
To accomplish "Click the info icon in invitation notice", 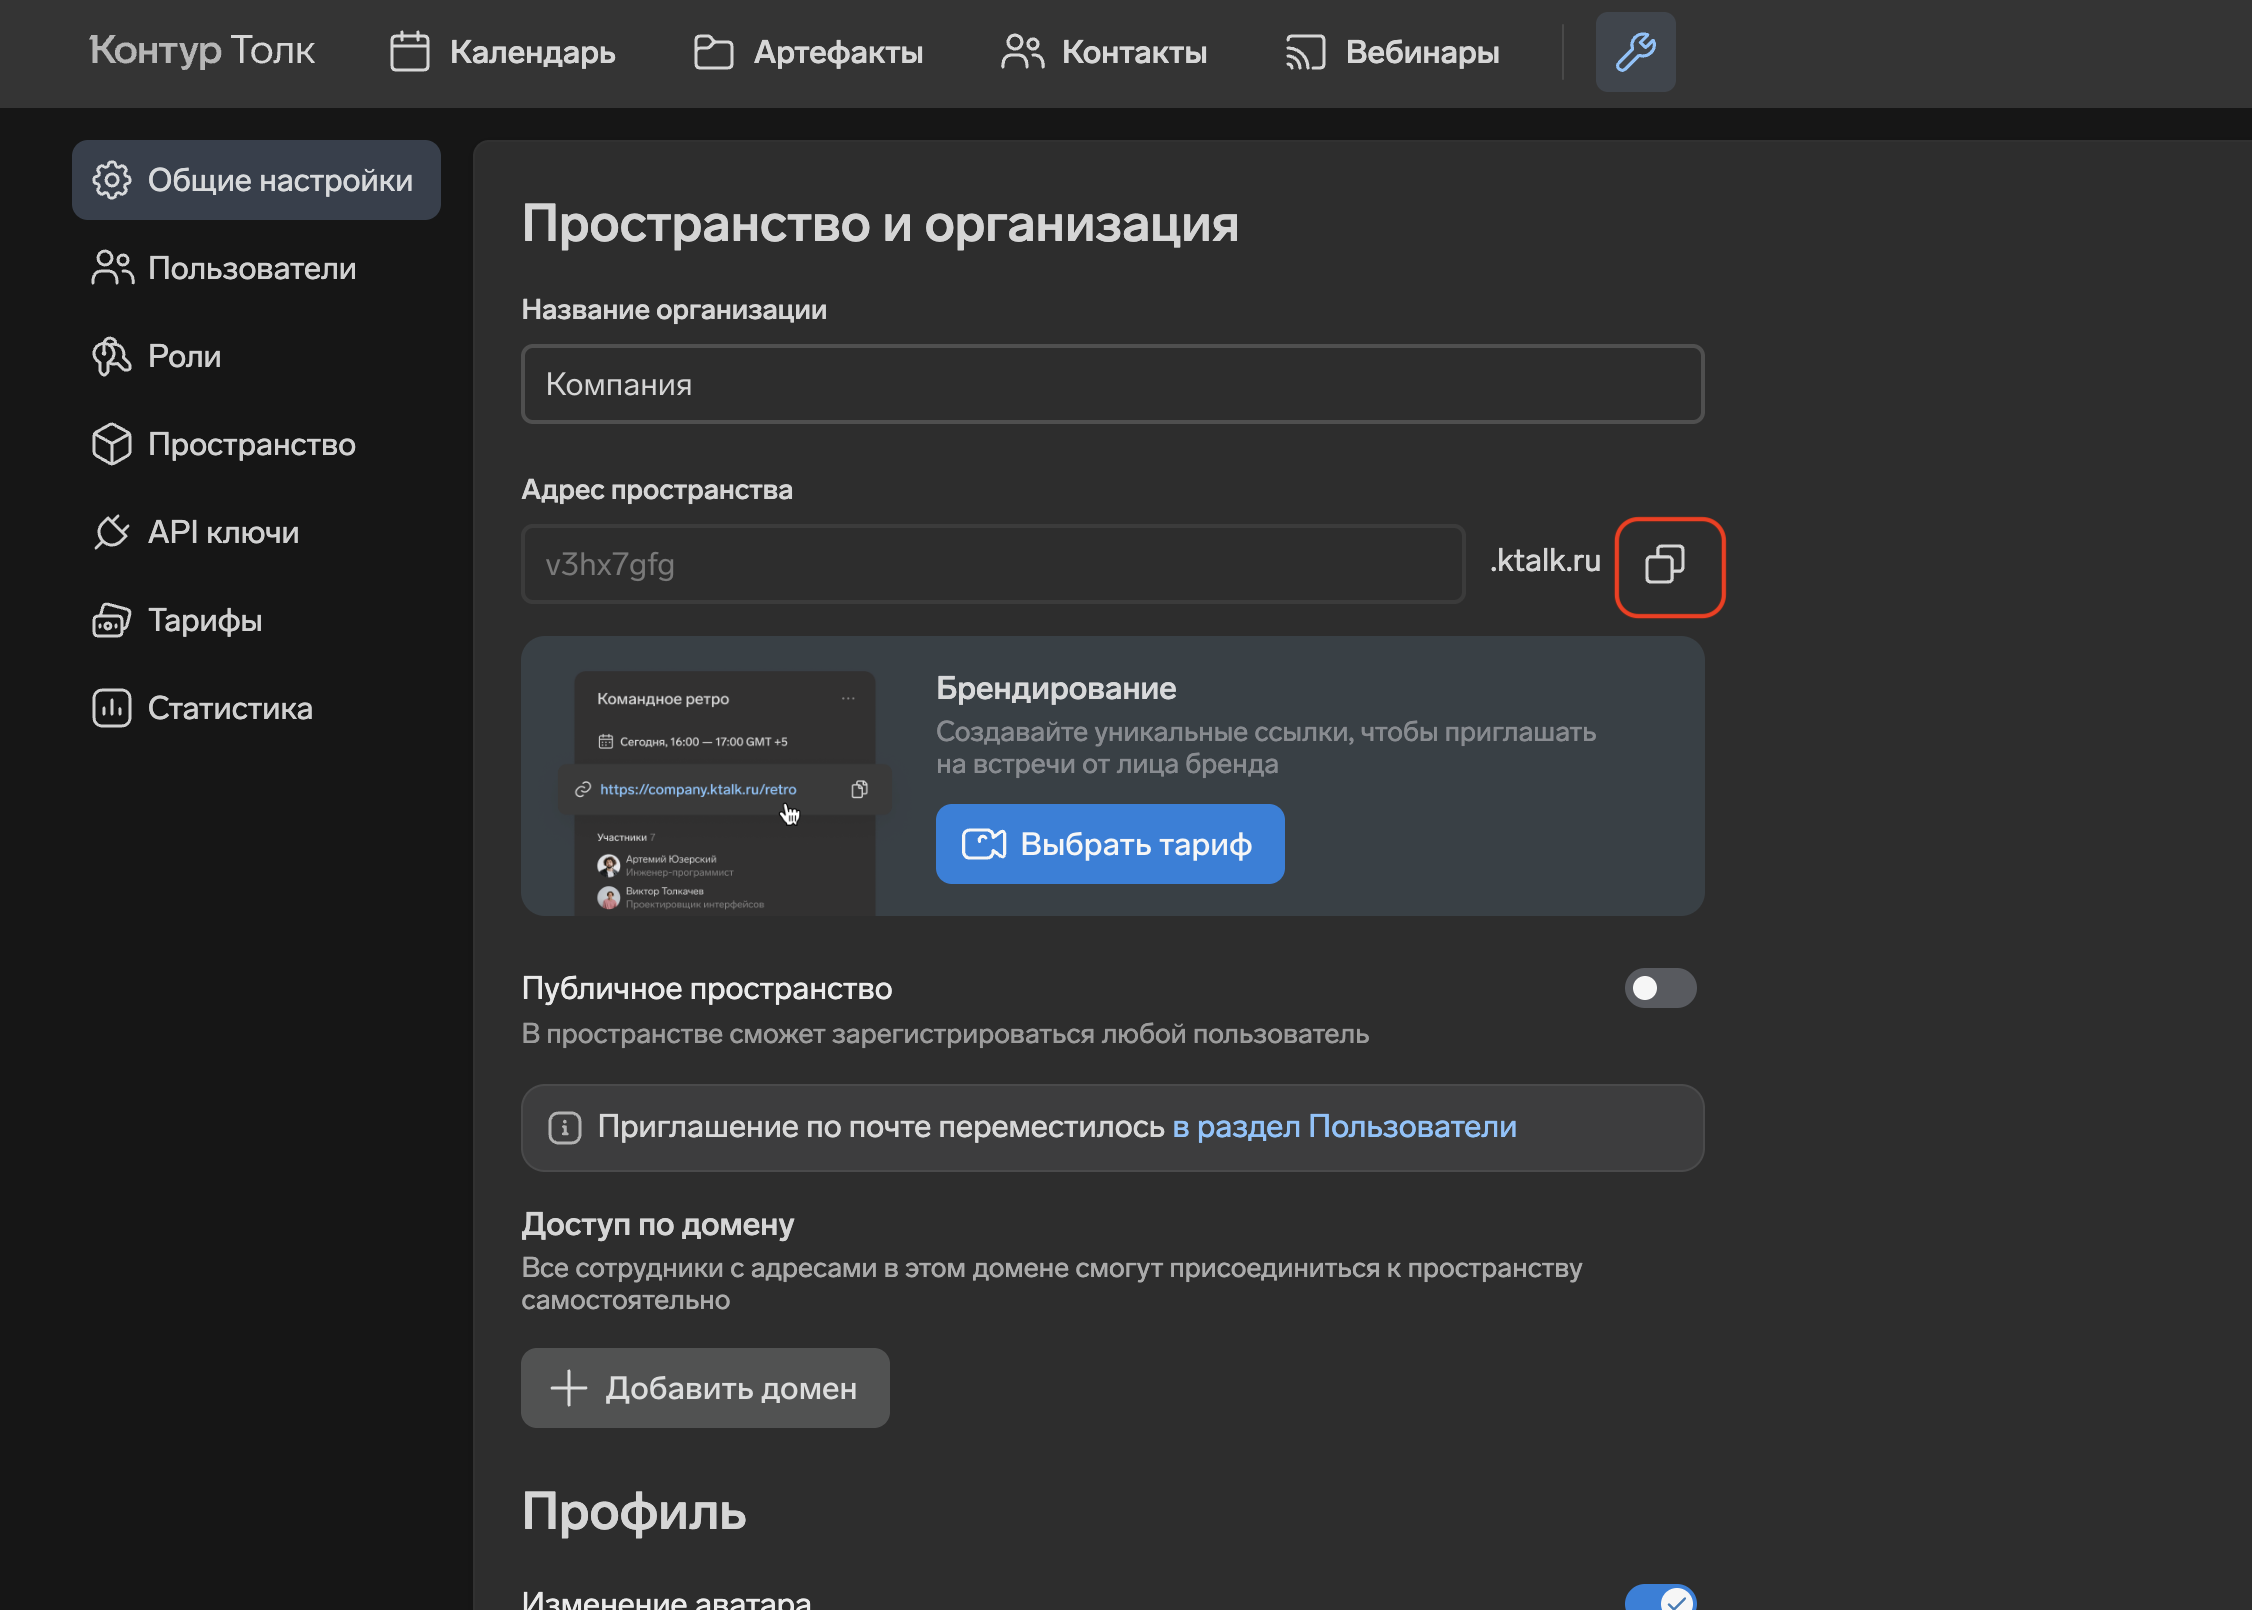I will point(565,1128).
